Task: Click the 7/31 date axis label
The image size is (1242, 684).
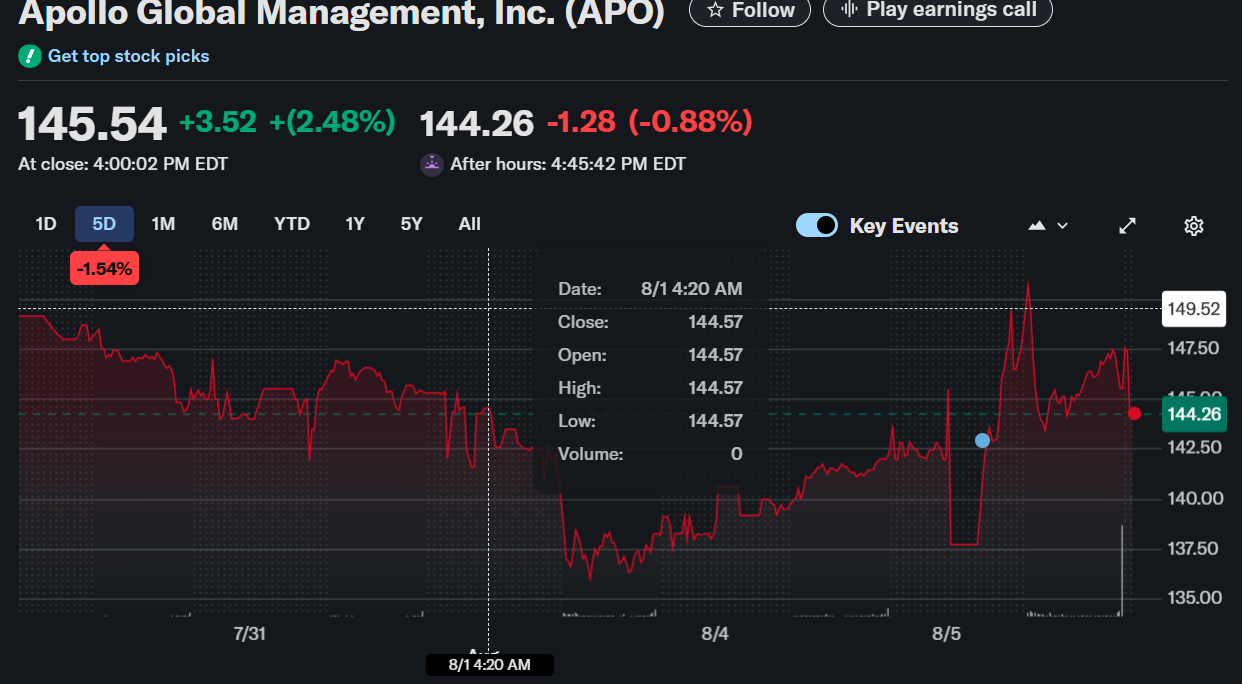Action: (249, 634)
